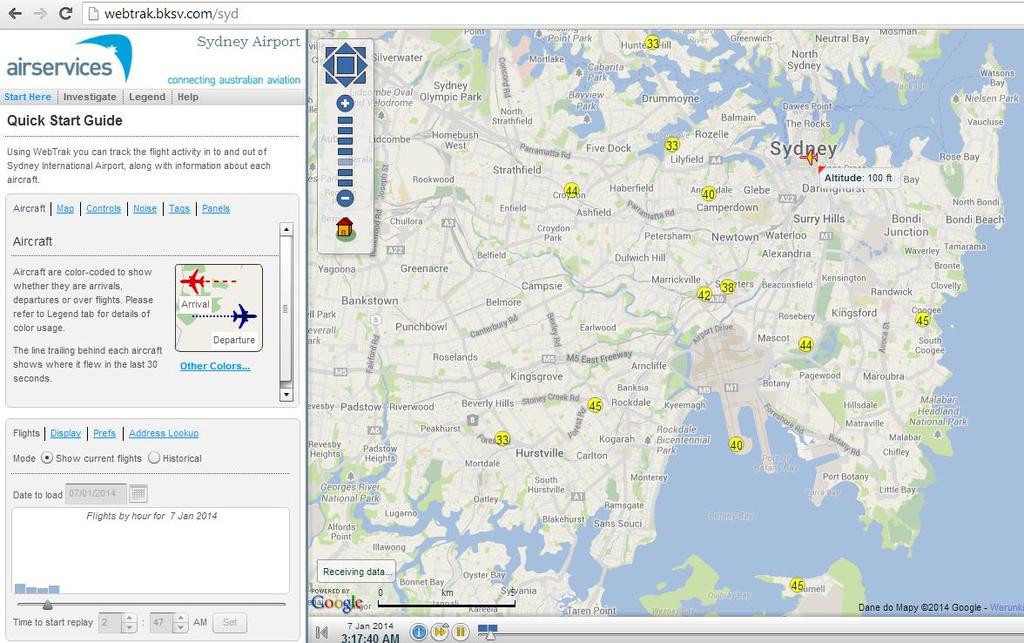This screenshot has width=1024, height=643.
Task: Click noise monitor 45 at Kurnell
Action: coord(797,585)
